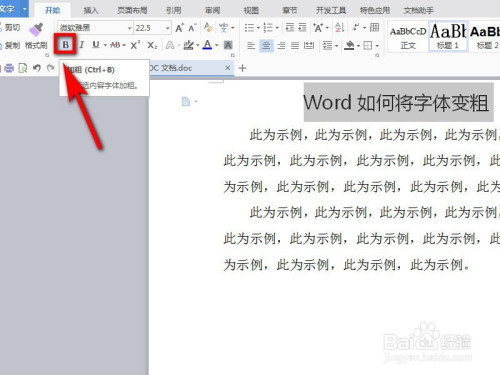Open the 页面布局 tab

tap(132, 11)
